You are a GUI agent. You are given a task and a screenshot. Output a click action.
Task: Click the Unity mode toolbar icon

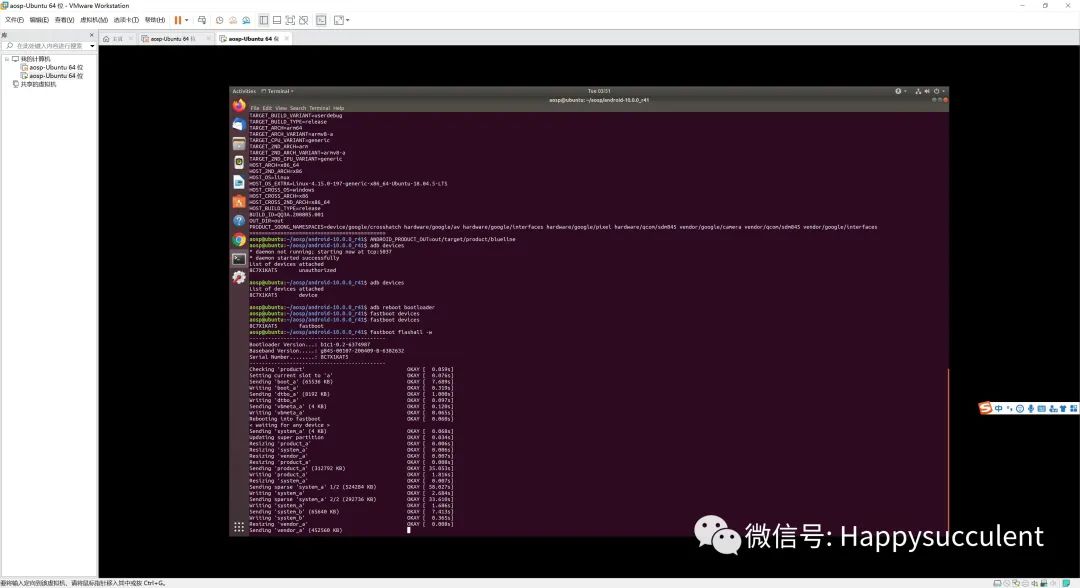coord(304,20)
